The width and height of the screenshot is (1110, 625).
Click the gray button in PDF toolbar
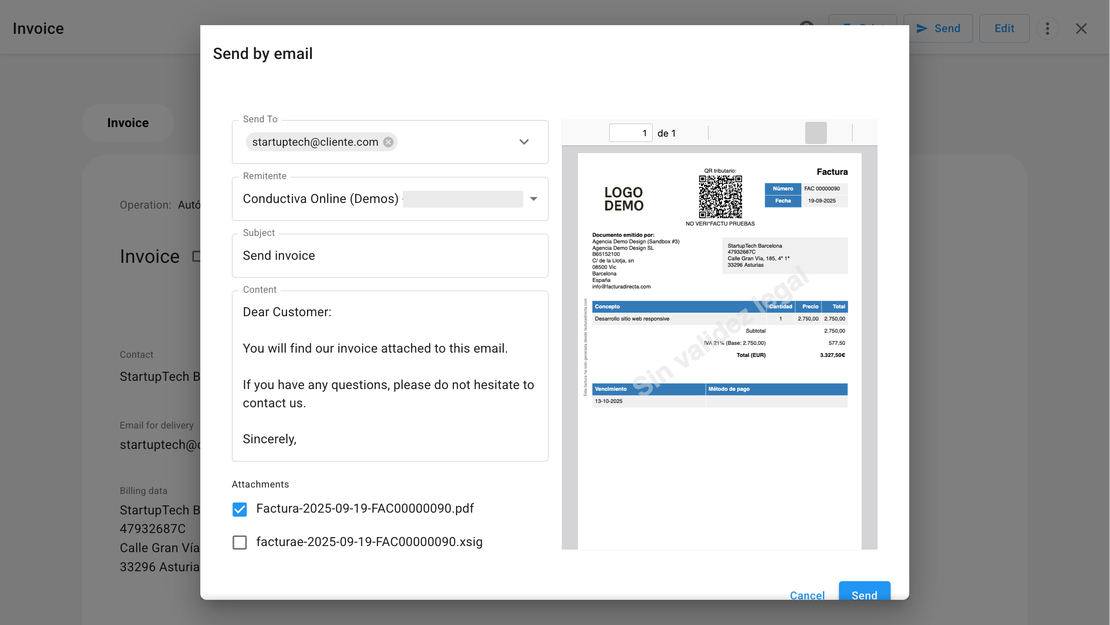816,133
